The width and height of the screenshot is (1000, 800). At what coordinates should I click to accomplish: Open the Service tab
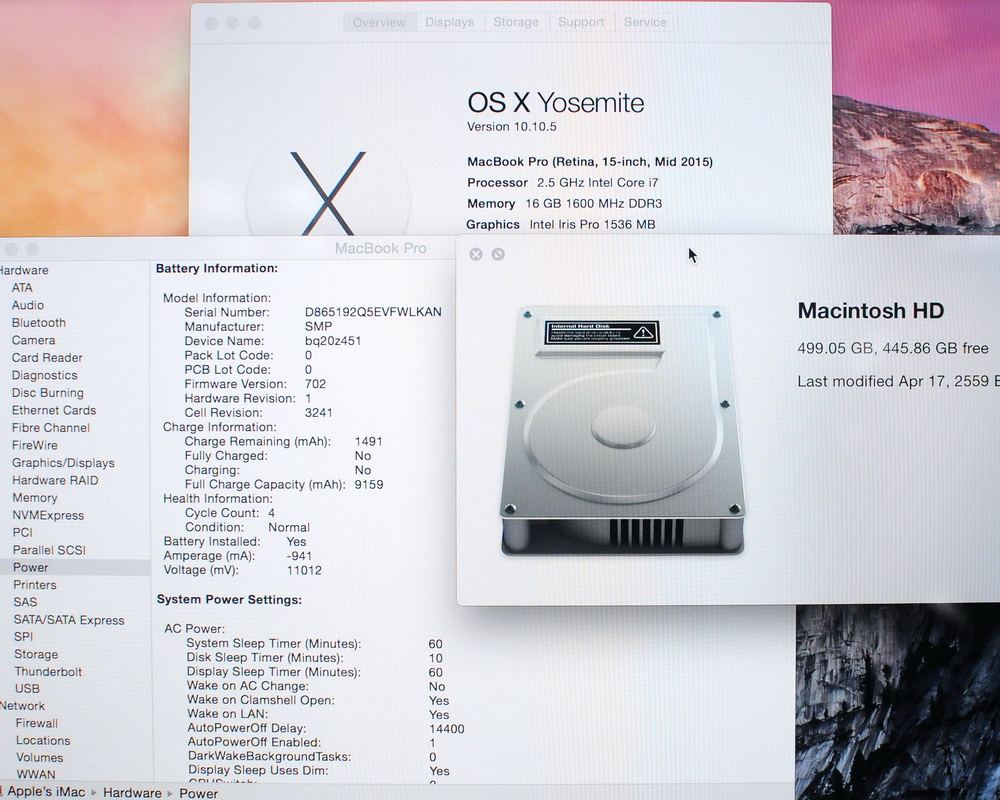click(645, 22)
